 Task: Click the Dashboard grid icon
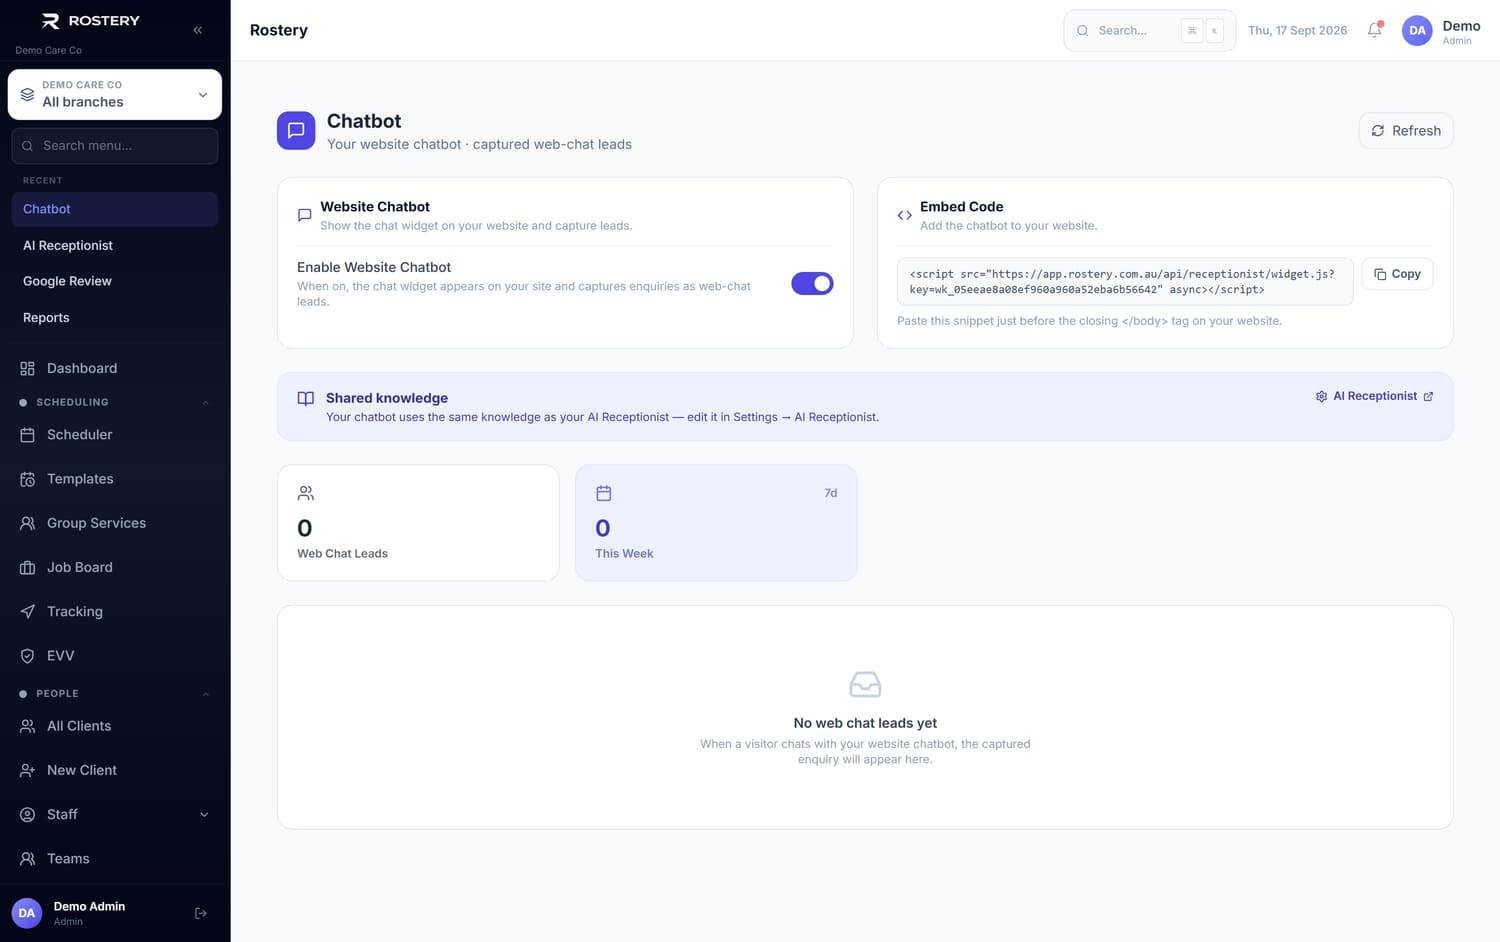tap(27, 368)
